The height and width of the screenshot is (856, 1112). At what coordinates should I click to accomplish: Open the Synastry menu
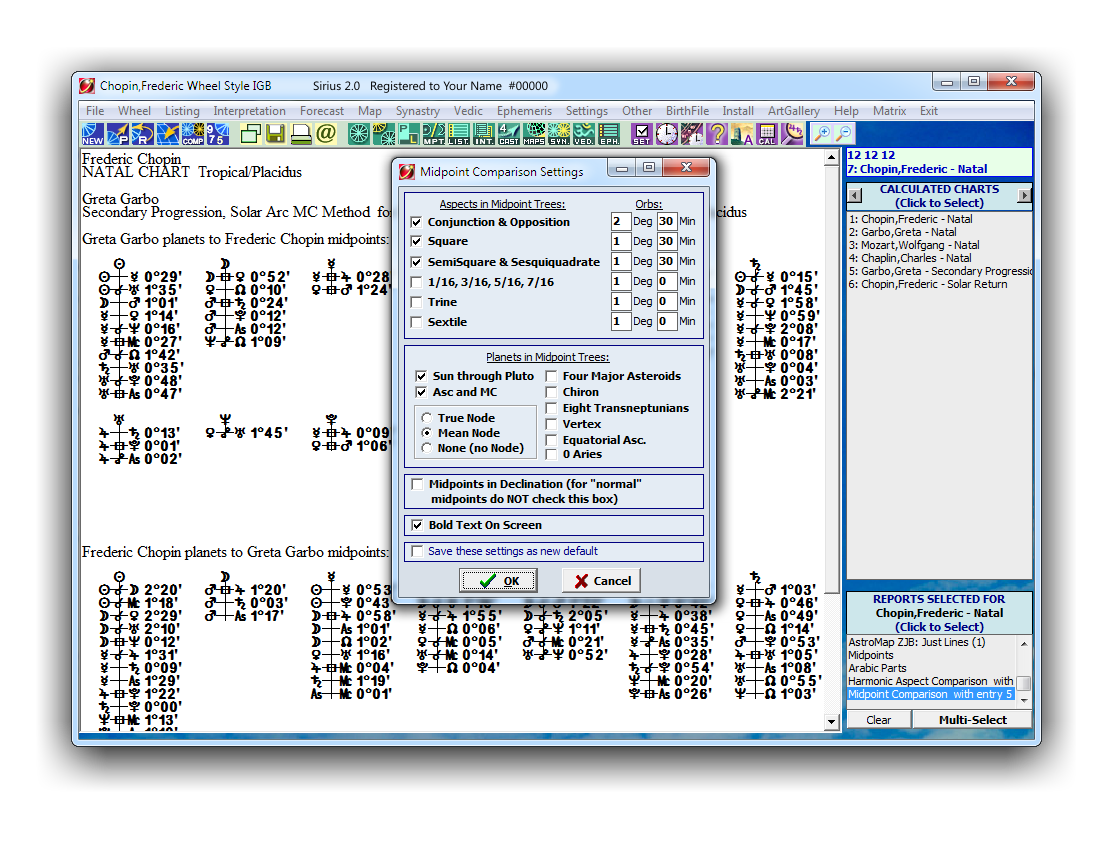click(x=418, y=111)
